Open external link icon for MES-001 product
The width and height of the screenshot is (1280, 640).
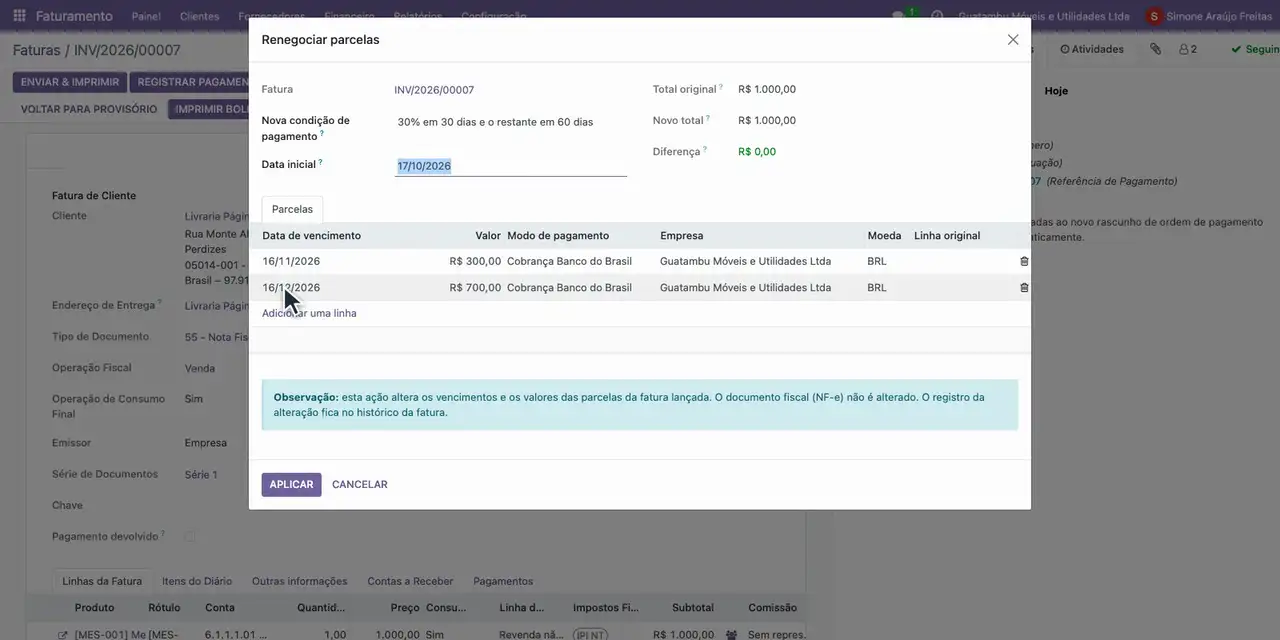click(63, 635)
